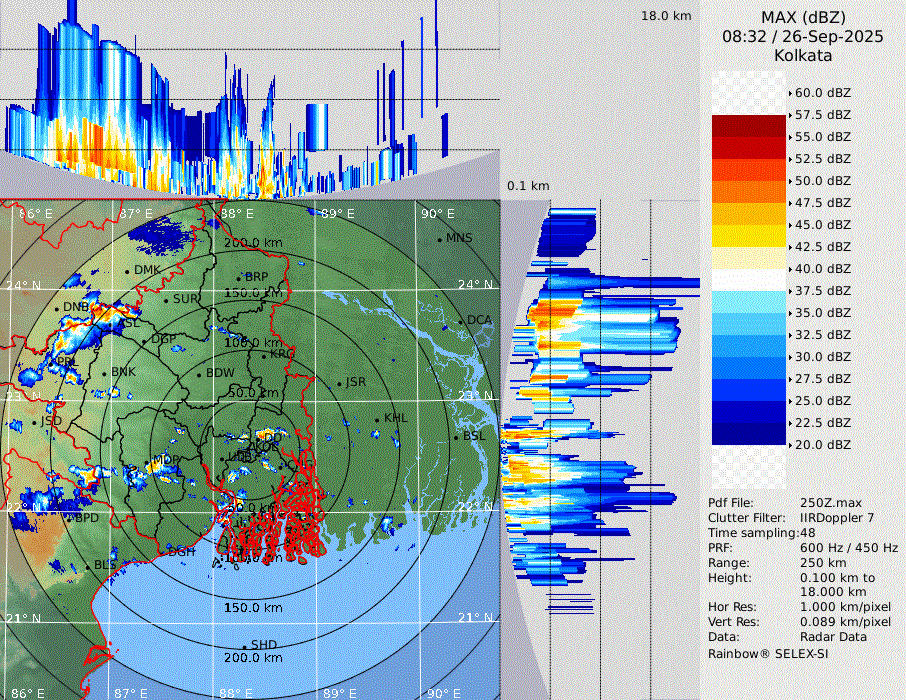
Task: Select the DMK station marker
Action: tap(128, 271)
